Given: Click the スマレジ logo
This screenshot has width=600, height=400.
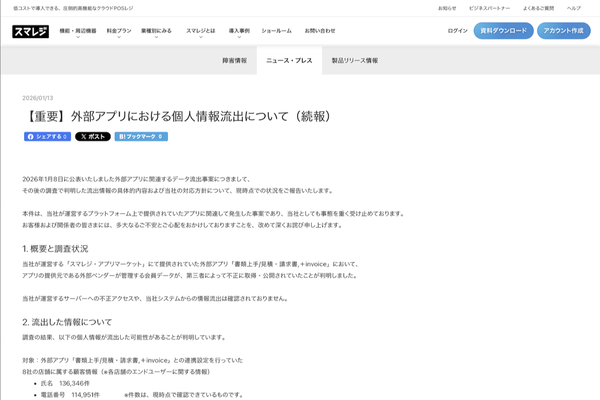Looking at the screenshot, I should tap(31, 31).
